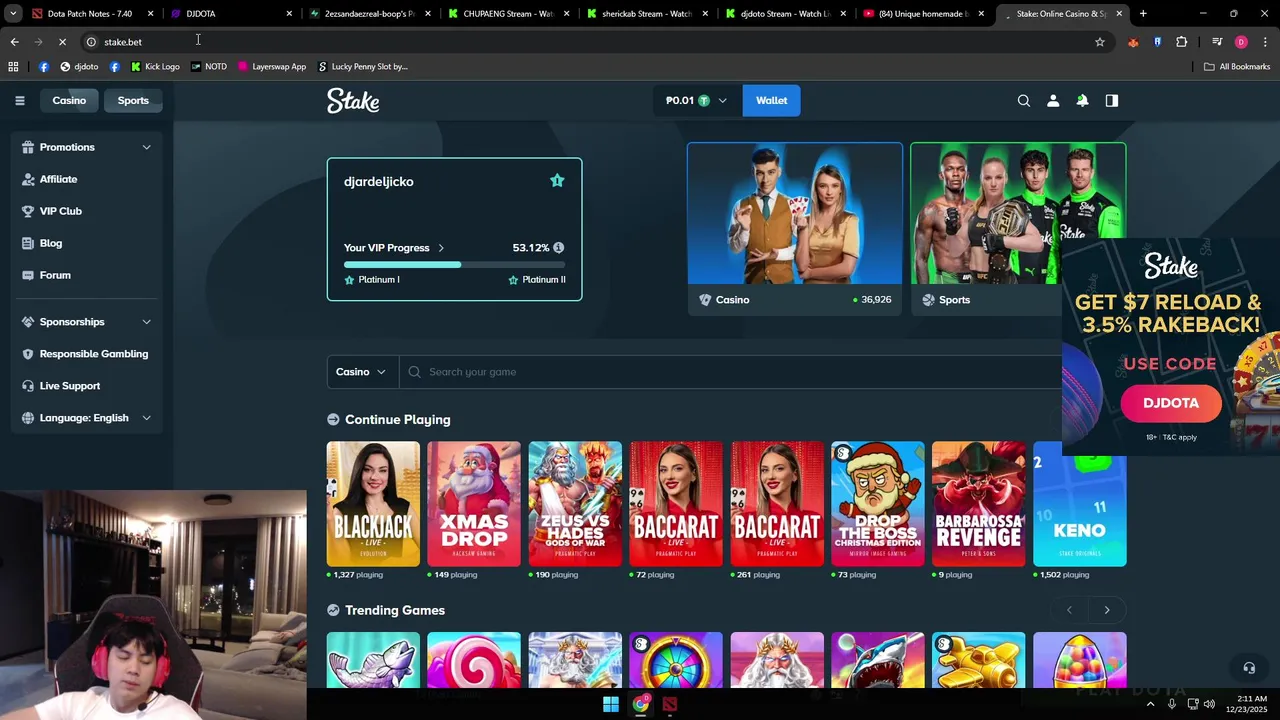
Task: Open Wallet
Action: [771, 100]
